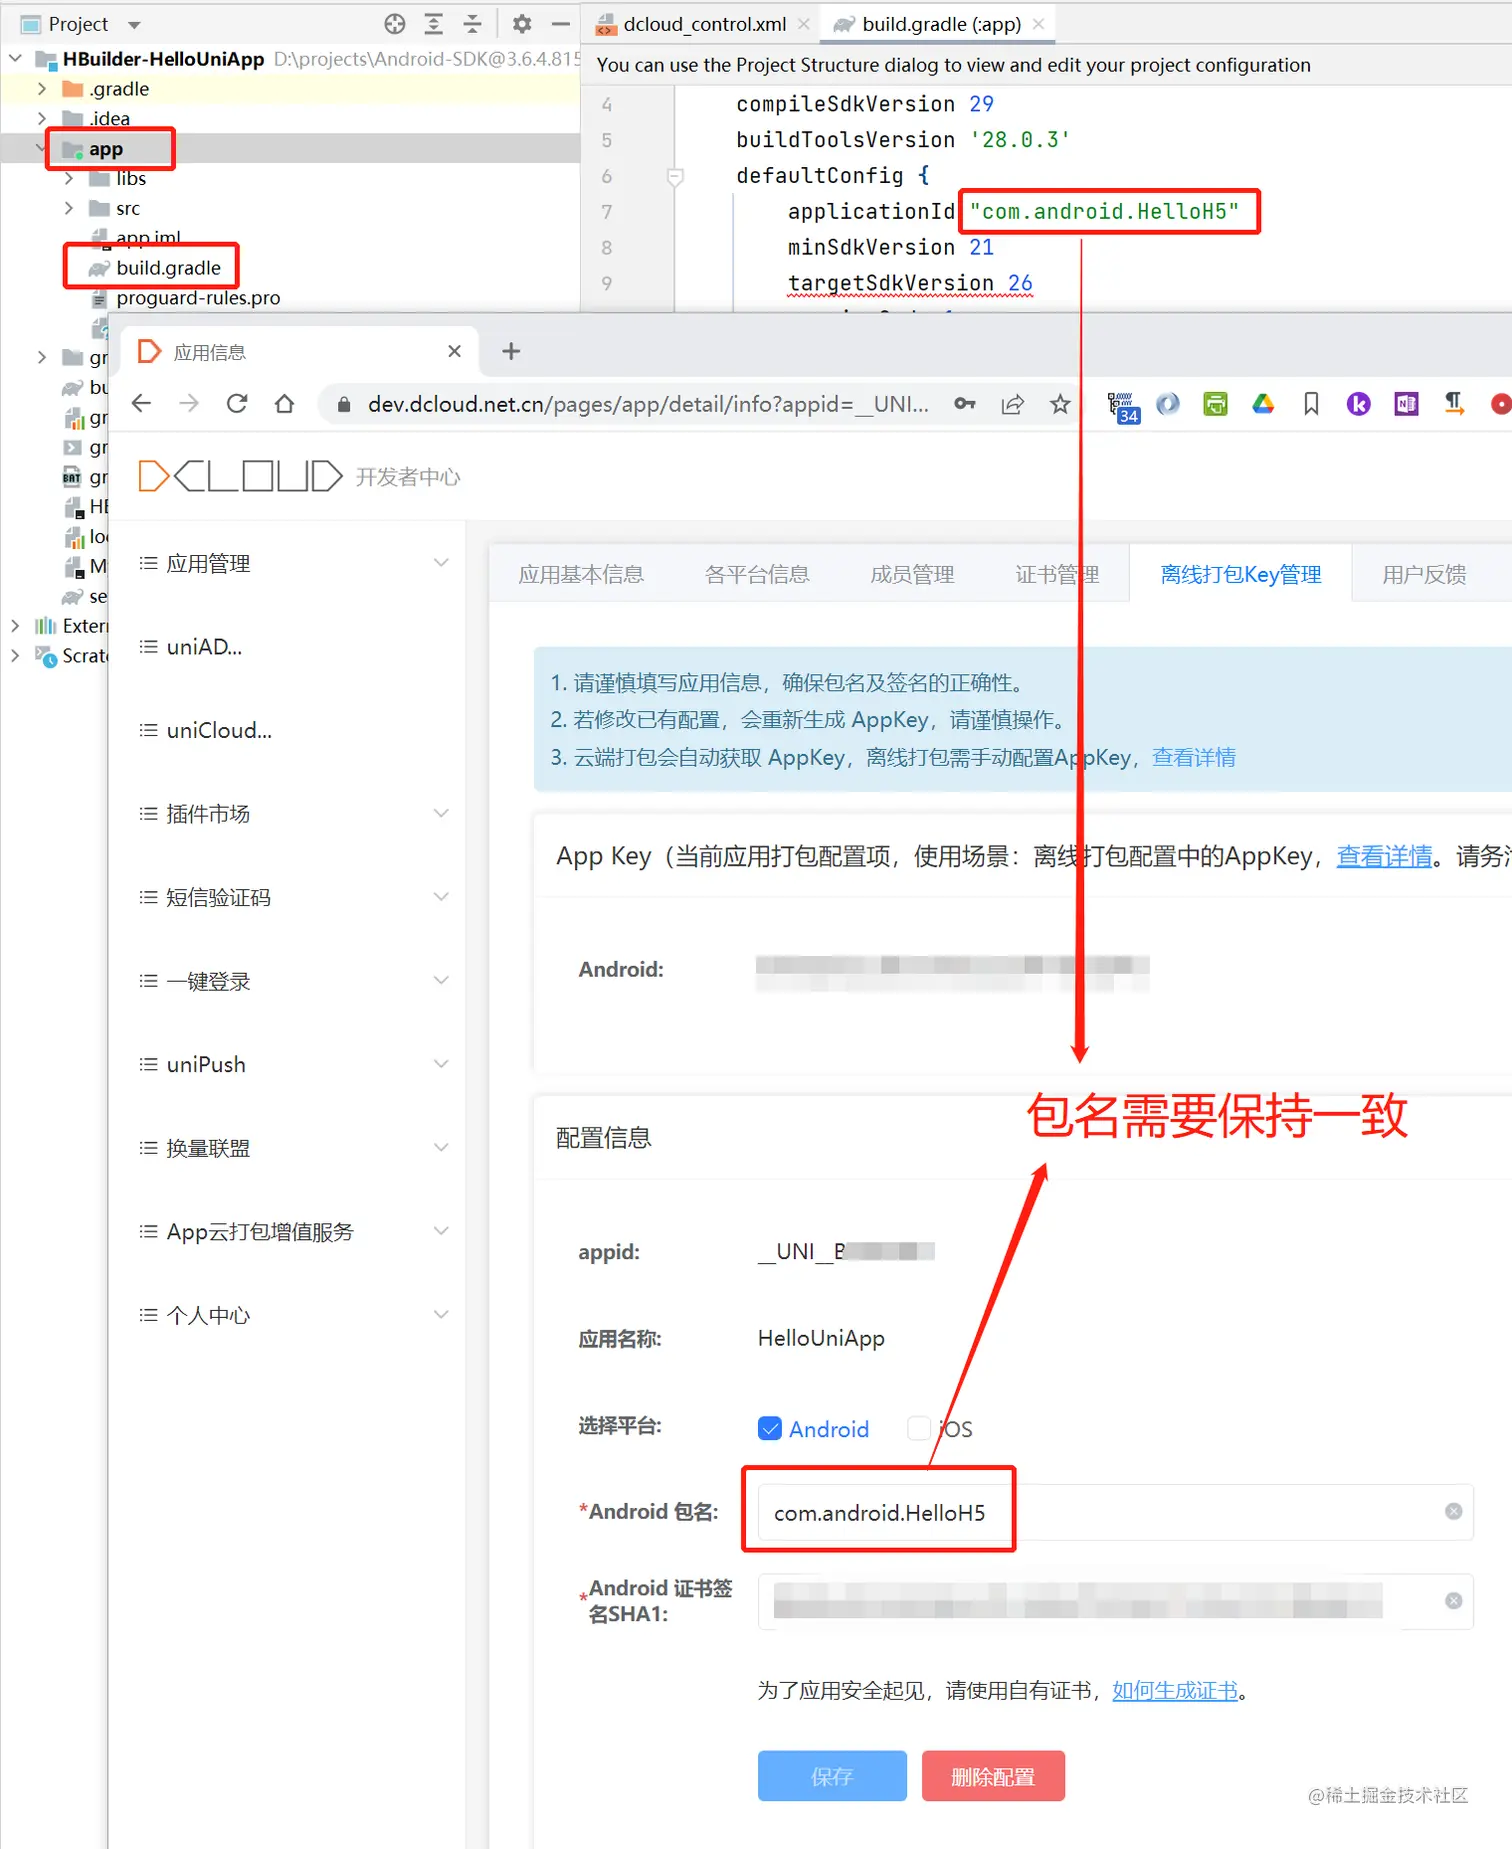Viewport: 1512px width, 1849px height.
Task: Open the OneNote clipper extension
Action: pos(1406,404)
